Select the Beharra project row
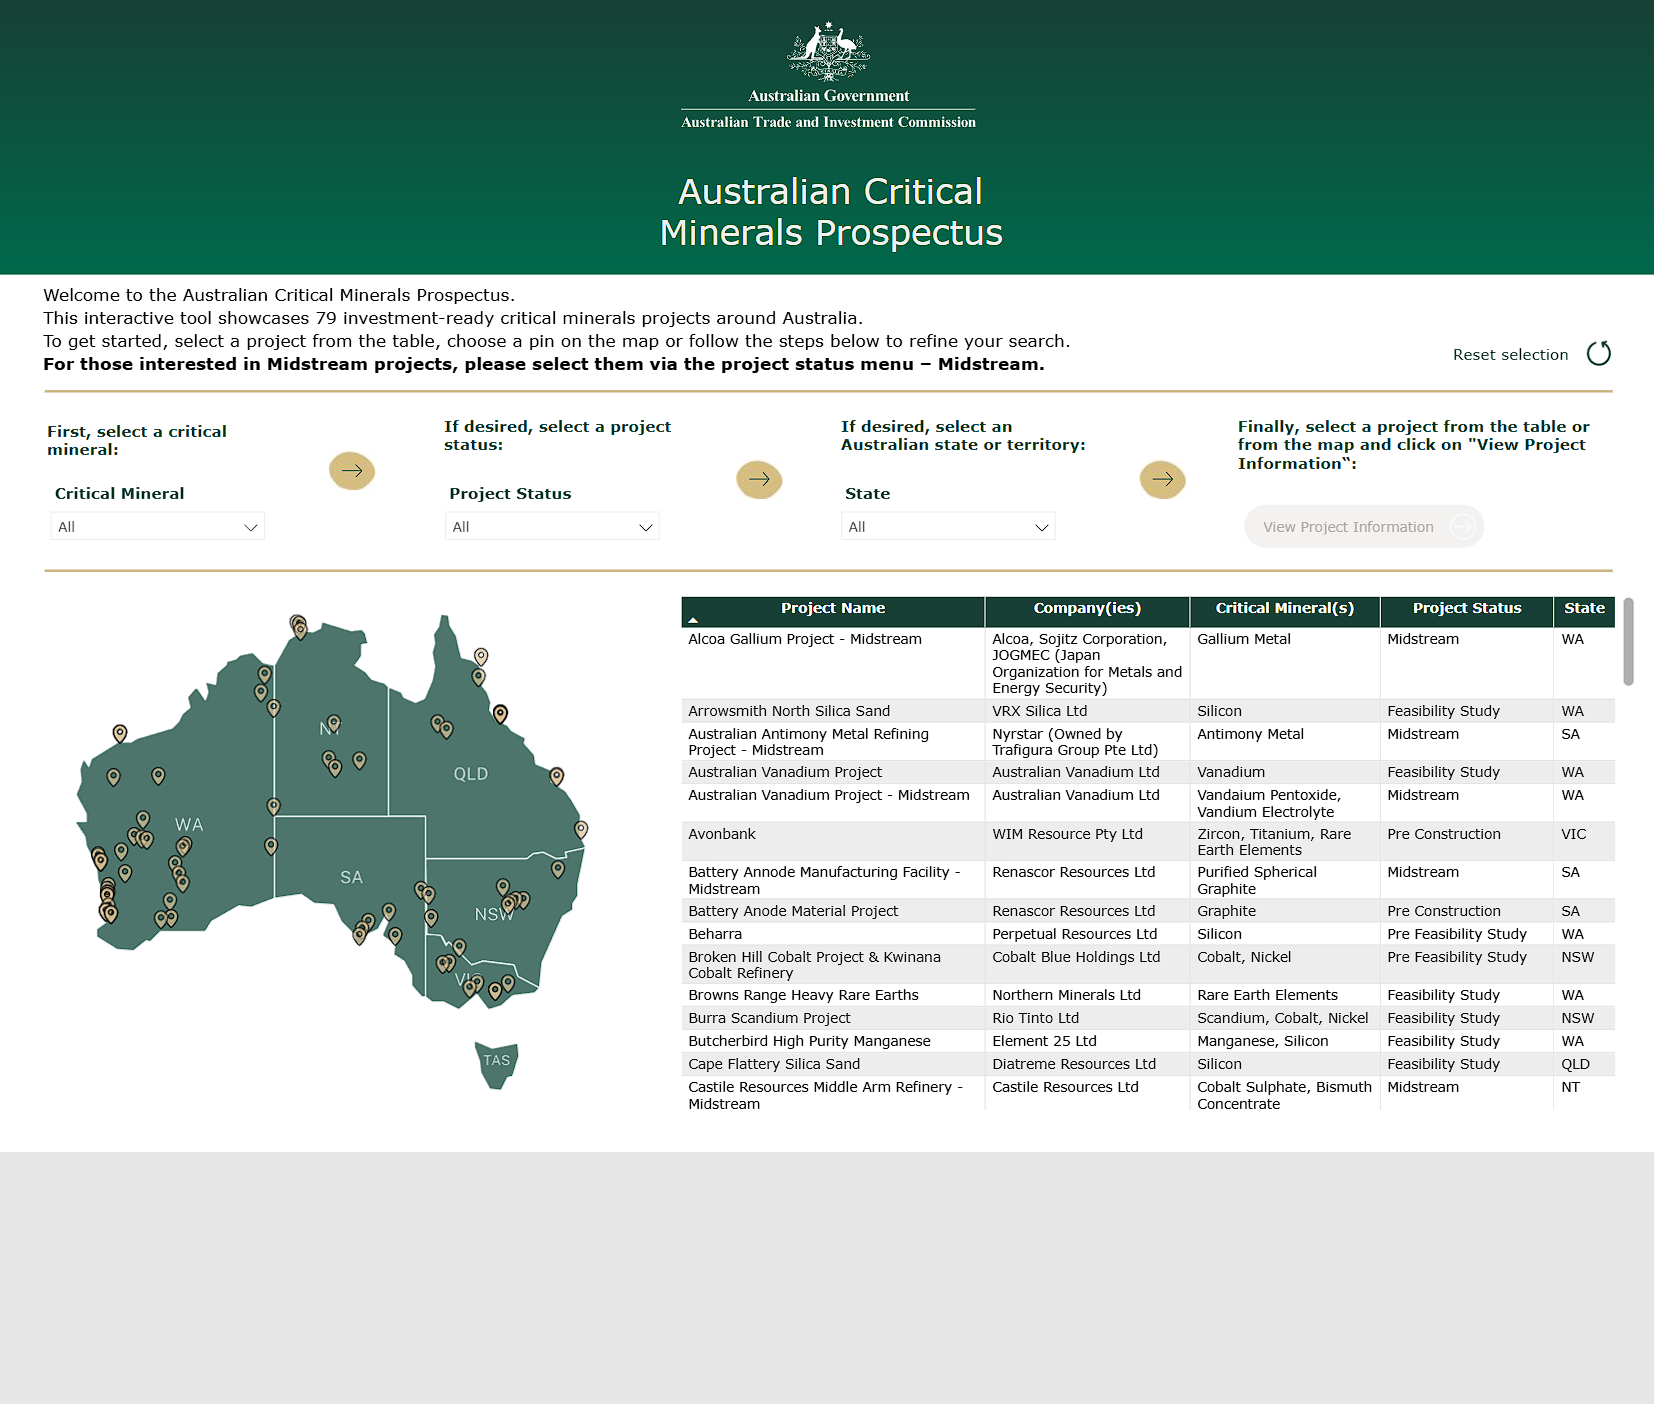This screenshot has width=1654, height=1404. (1148, 934)
